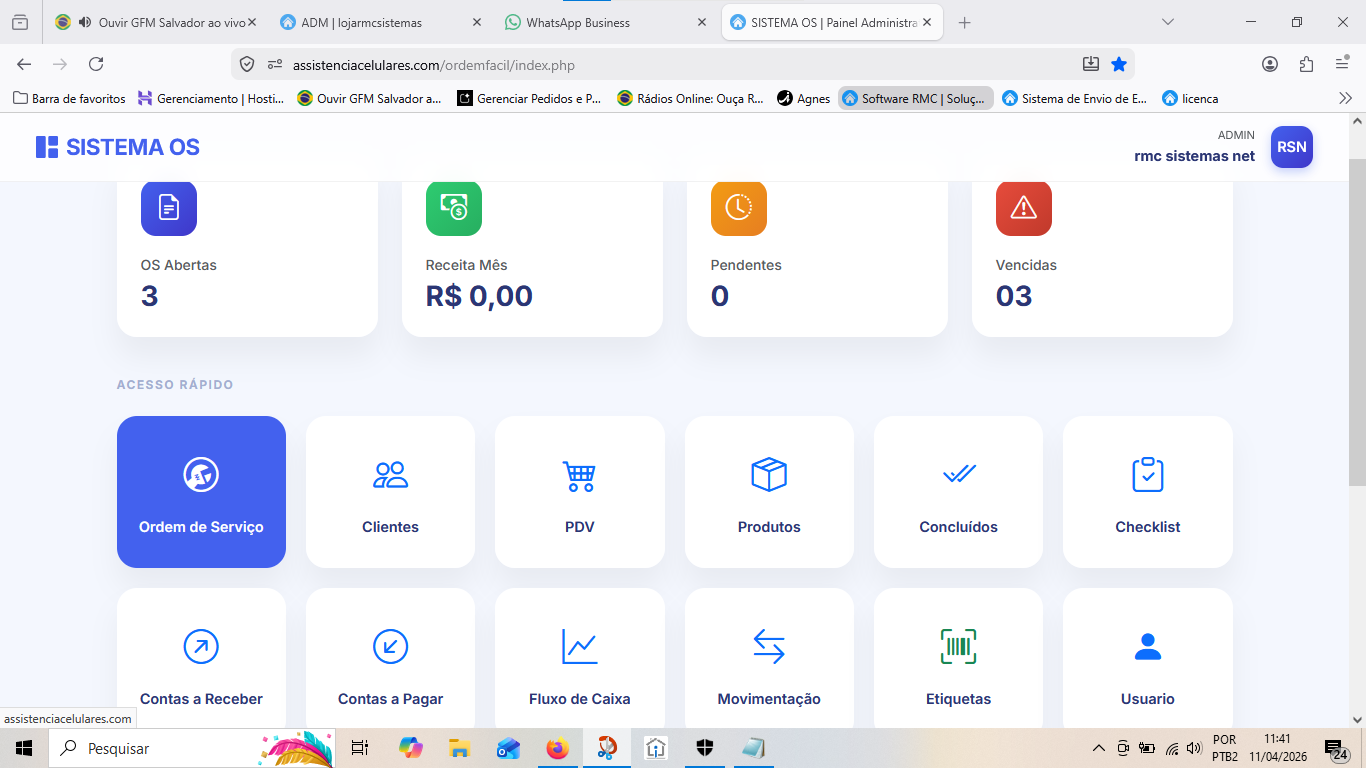
Task: Go back to the previous page
Action: pos(24,64)
